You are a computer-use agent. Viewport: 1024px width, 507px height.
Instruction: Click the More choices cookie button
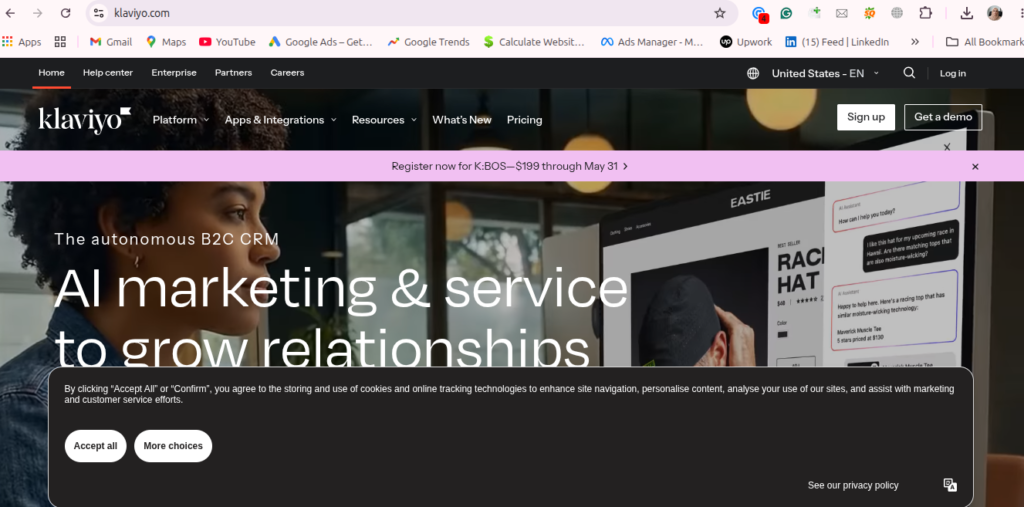pos(173,446)
